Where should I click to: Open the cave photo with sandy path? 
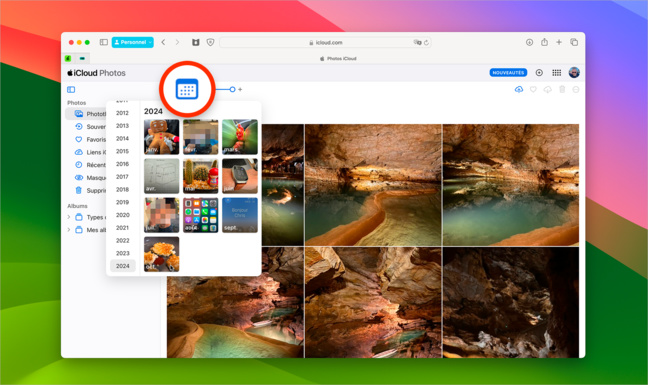tap(373, 185)
